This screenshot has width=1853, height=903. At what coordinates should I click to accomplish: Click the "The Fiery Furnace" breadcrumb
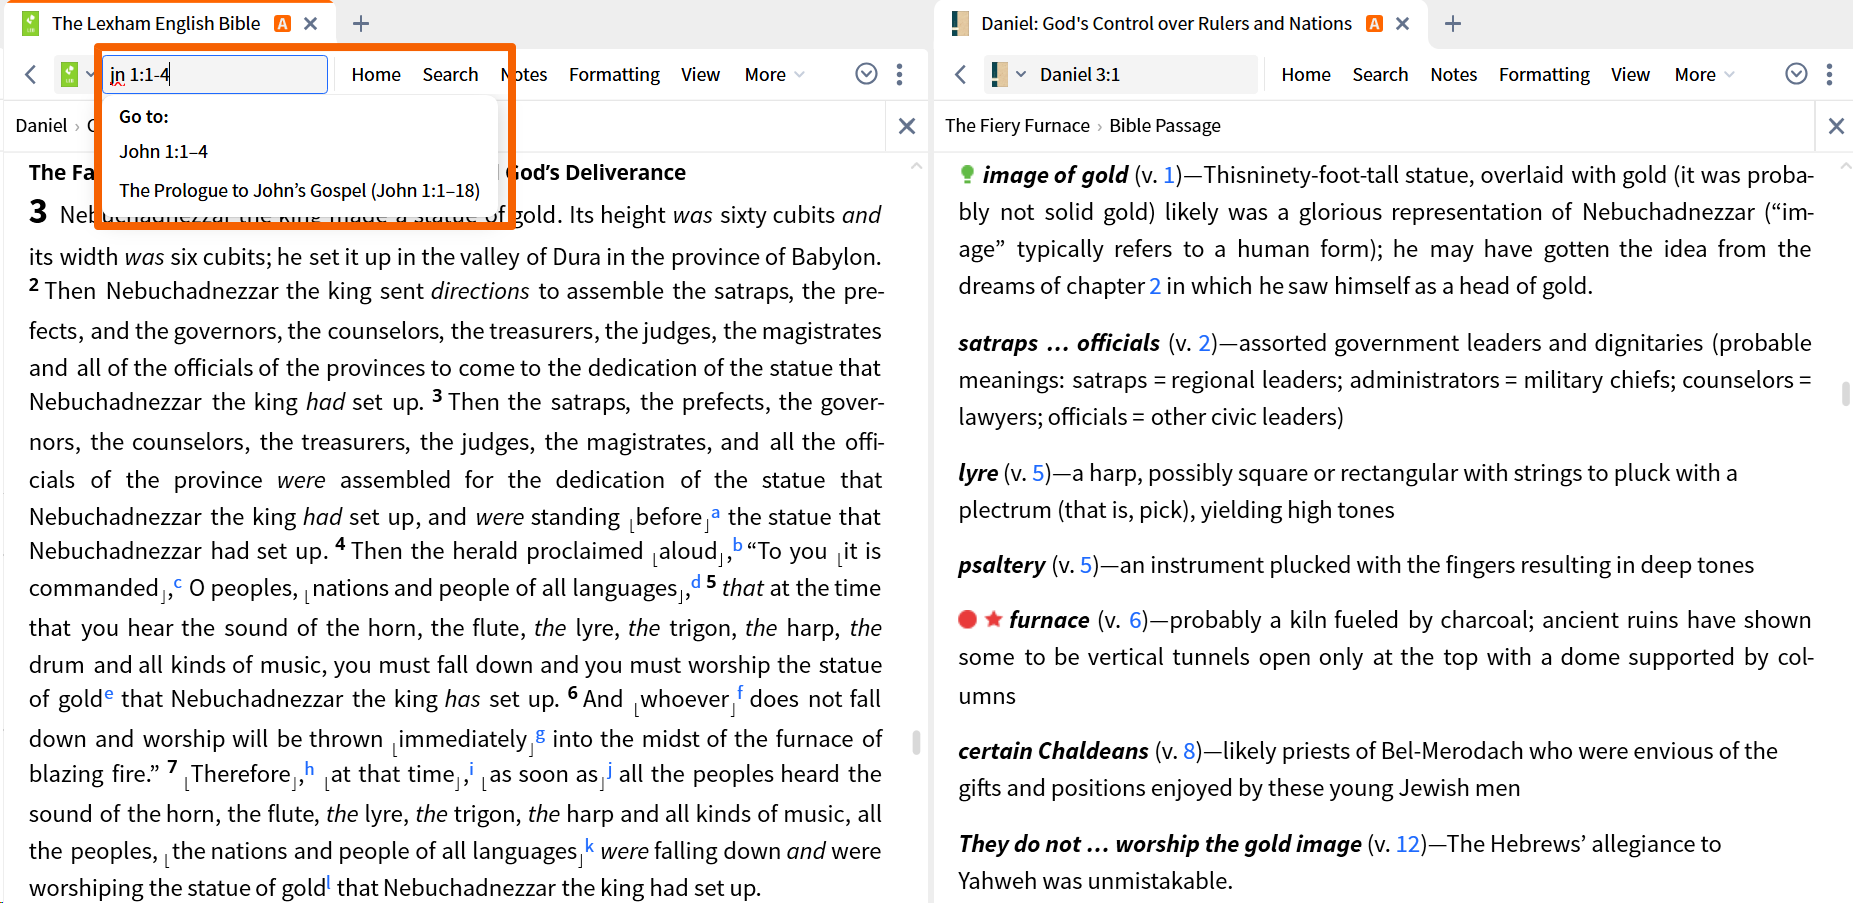pyautogui.click(x=1017, y=125)
